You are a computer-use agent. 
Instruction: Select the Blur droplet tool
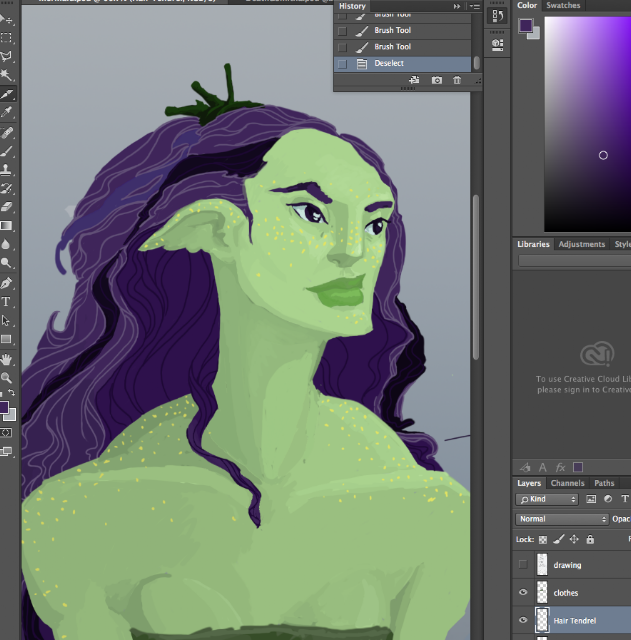[x=6, y=244]
